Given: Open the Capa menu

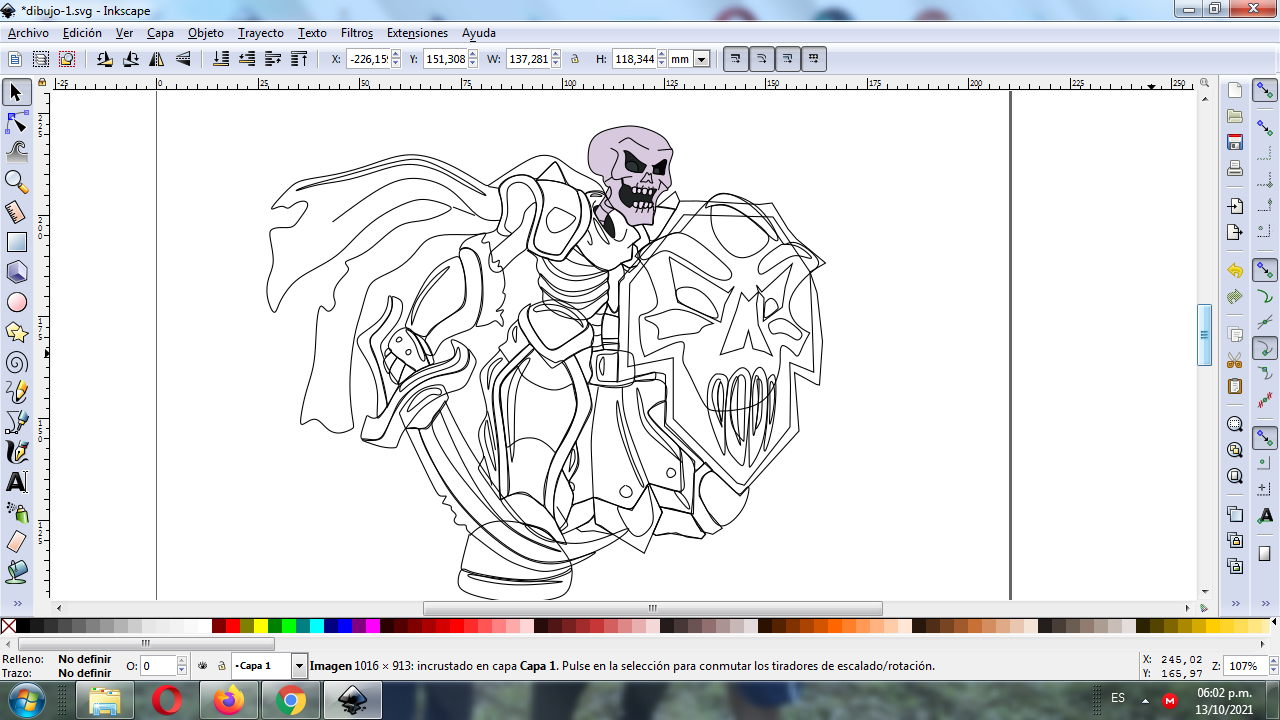Looking at the screenshot, I should click(160, 33).
